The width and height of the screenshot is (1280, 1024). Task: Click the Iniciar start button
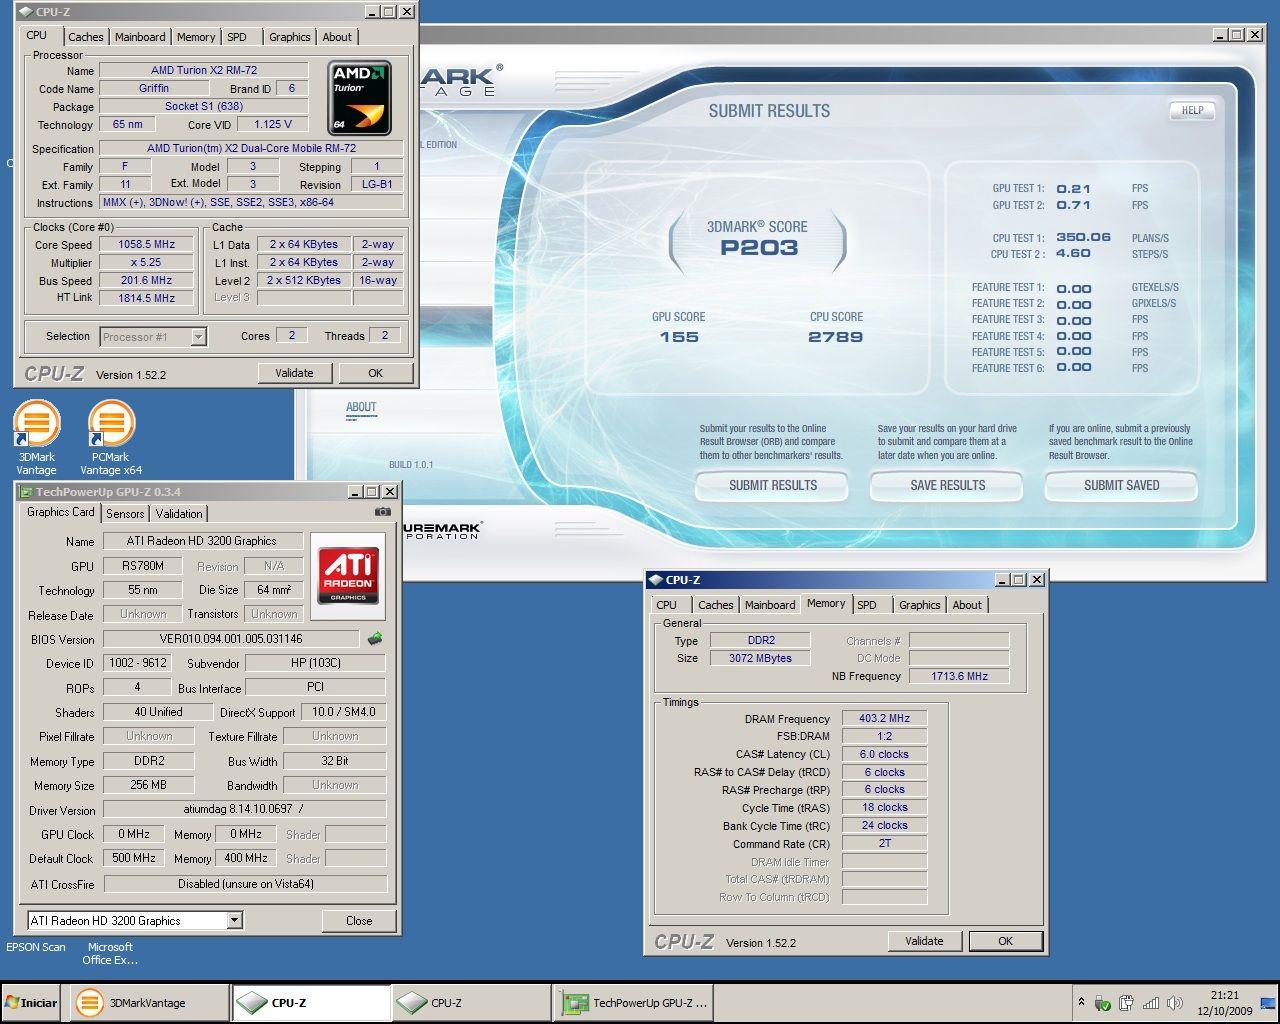[31, 1002]
